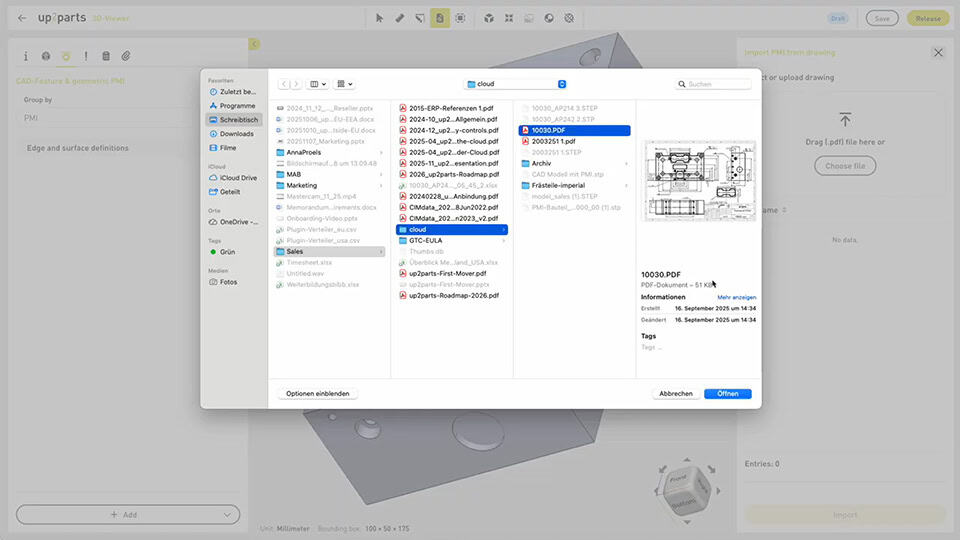The width and height of the screenshot is (960, 540).
Task: Open the 3D cube view icon
Action: tap(489, 18)
